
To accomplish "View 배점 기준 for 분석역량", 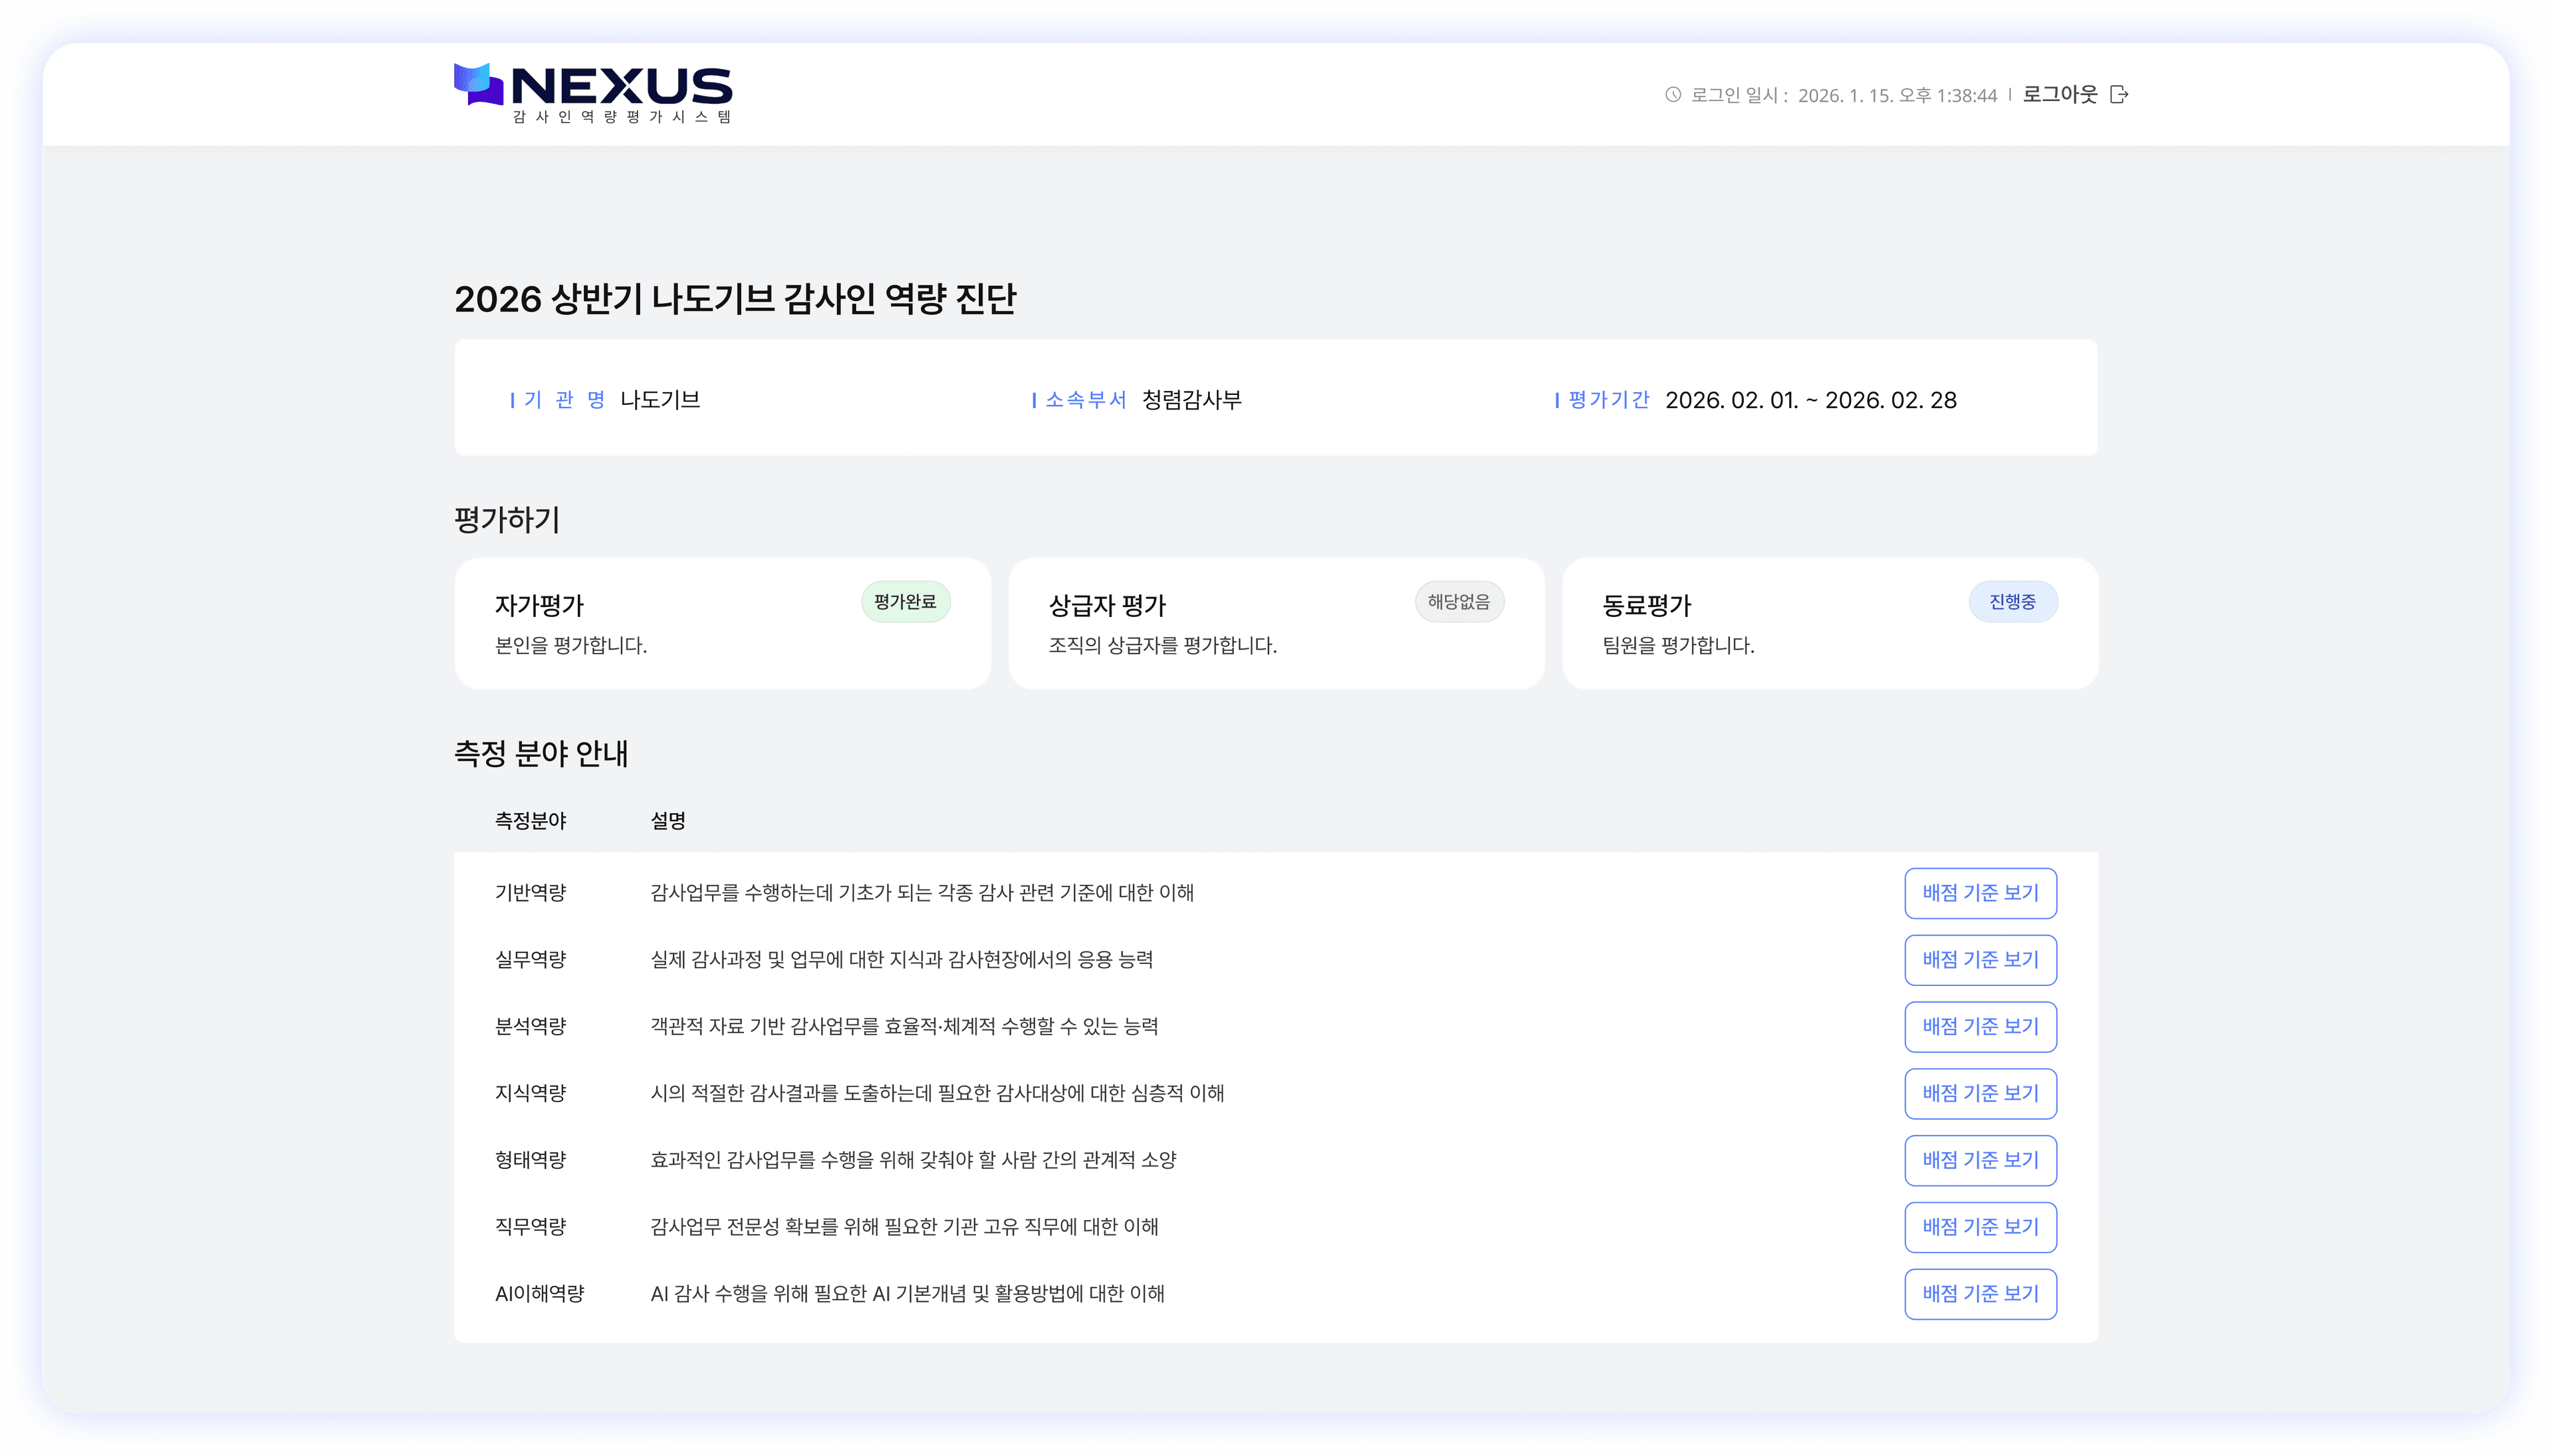I will (1981, 1026).
